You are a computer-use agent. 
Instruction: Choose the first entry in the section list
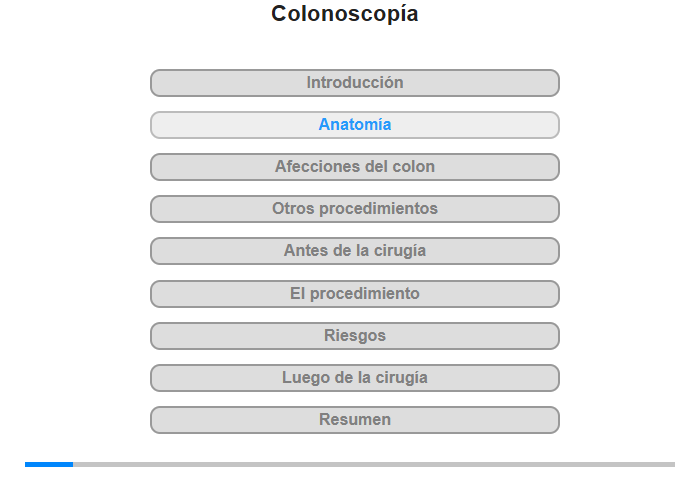(355, 83)
